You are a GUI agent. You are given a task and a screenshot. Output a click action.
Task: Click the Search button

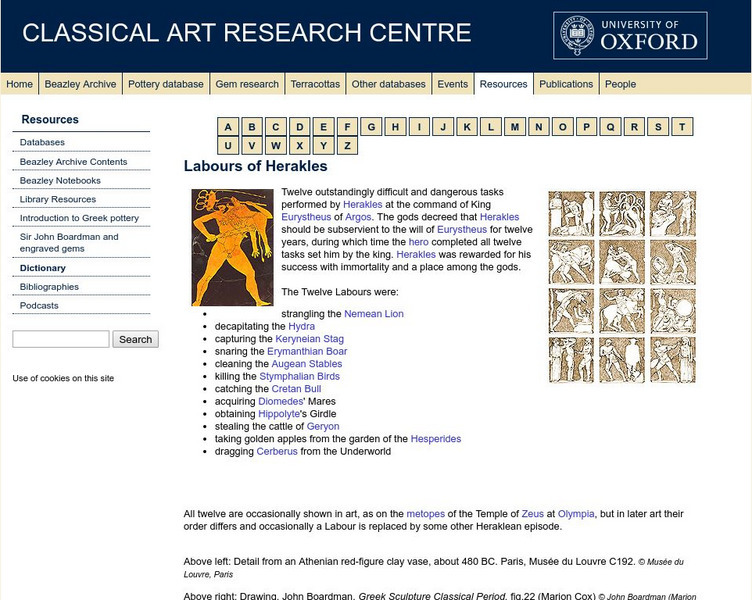coord(135,339)
